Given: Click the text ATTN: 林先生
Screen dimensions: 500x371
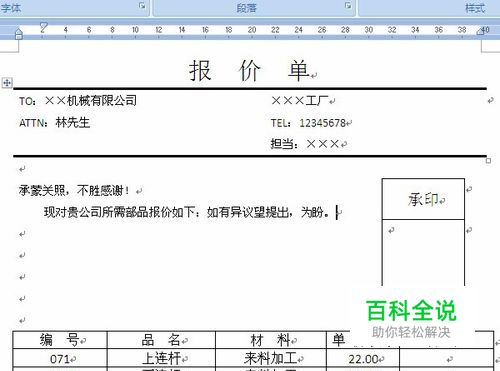Looking at the screenshot, I should [54, 123].
